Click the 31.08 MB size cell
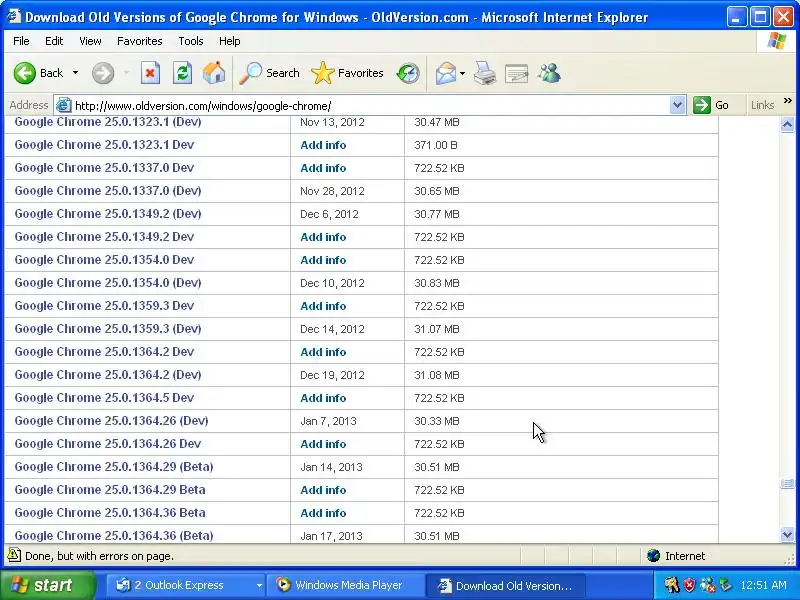 tap(437, 375)
